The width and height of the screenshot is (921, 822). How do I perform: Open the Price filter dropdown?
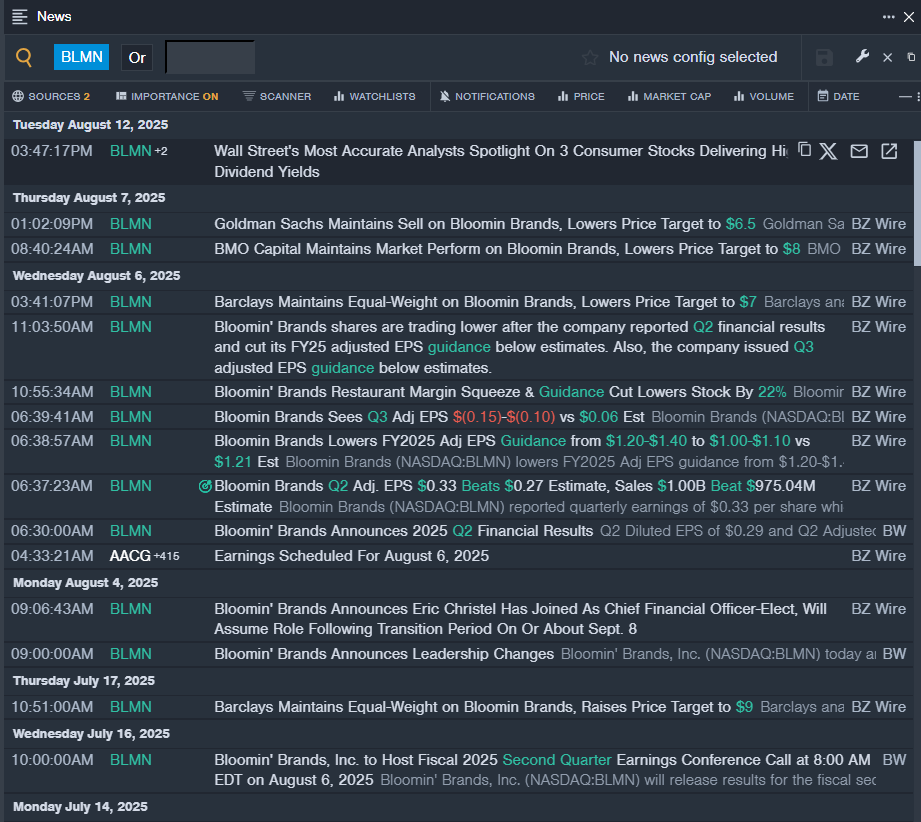pyautogui.click(x=581, y=96)
